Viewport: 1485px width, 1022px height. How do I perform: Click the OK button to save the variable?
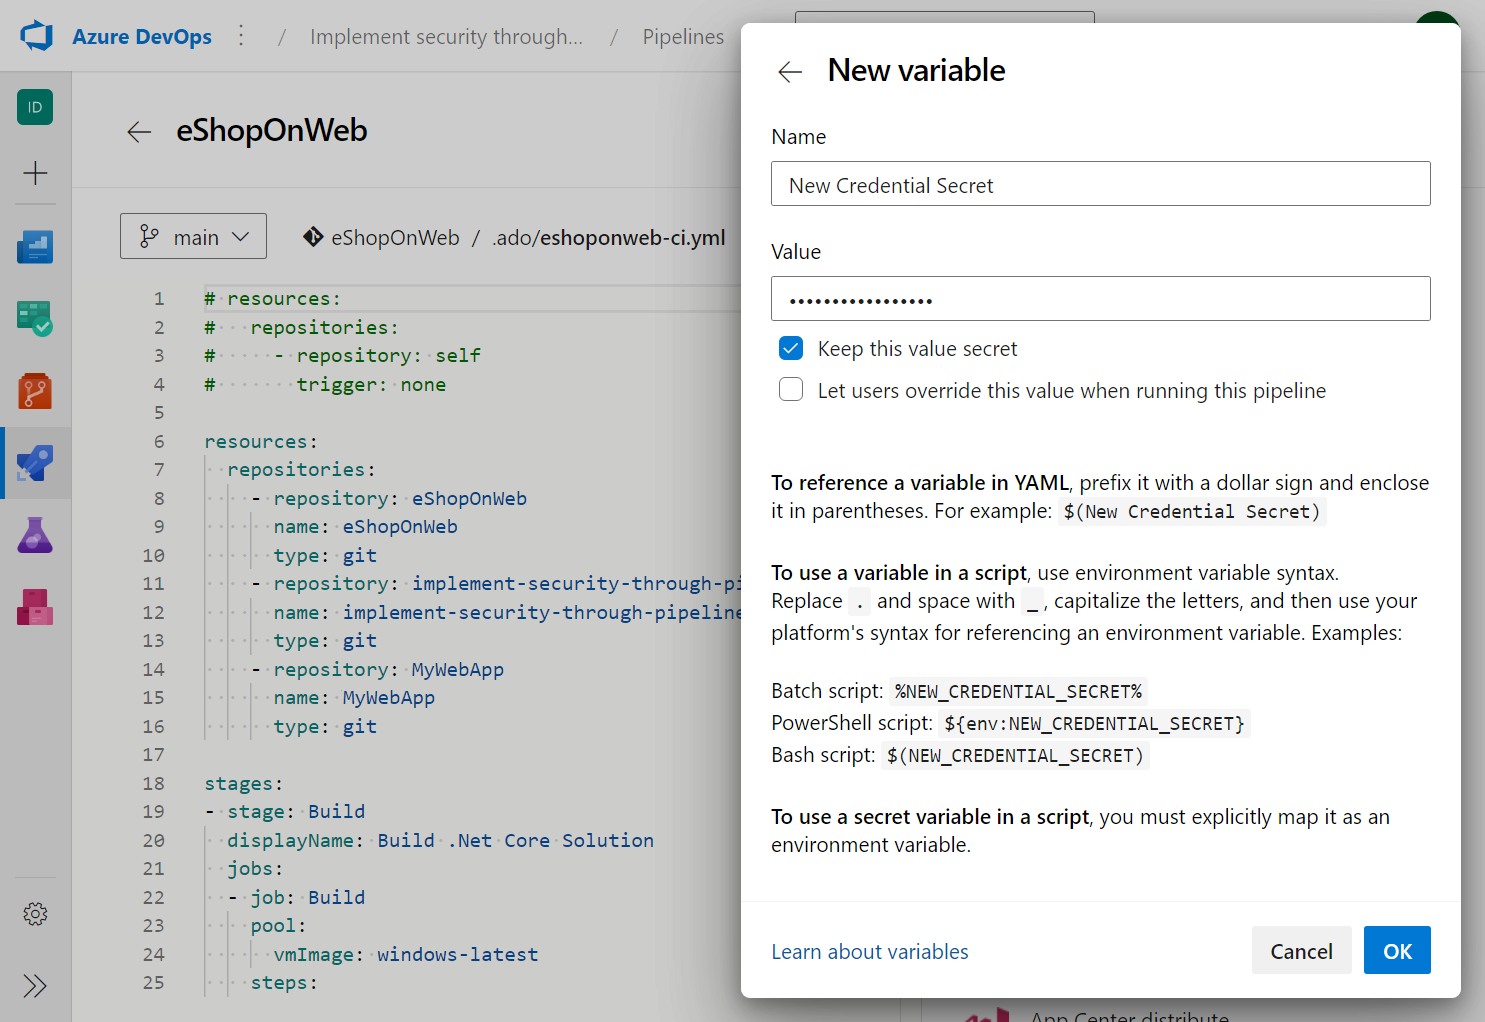click(x=1397, y=950)
